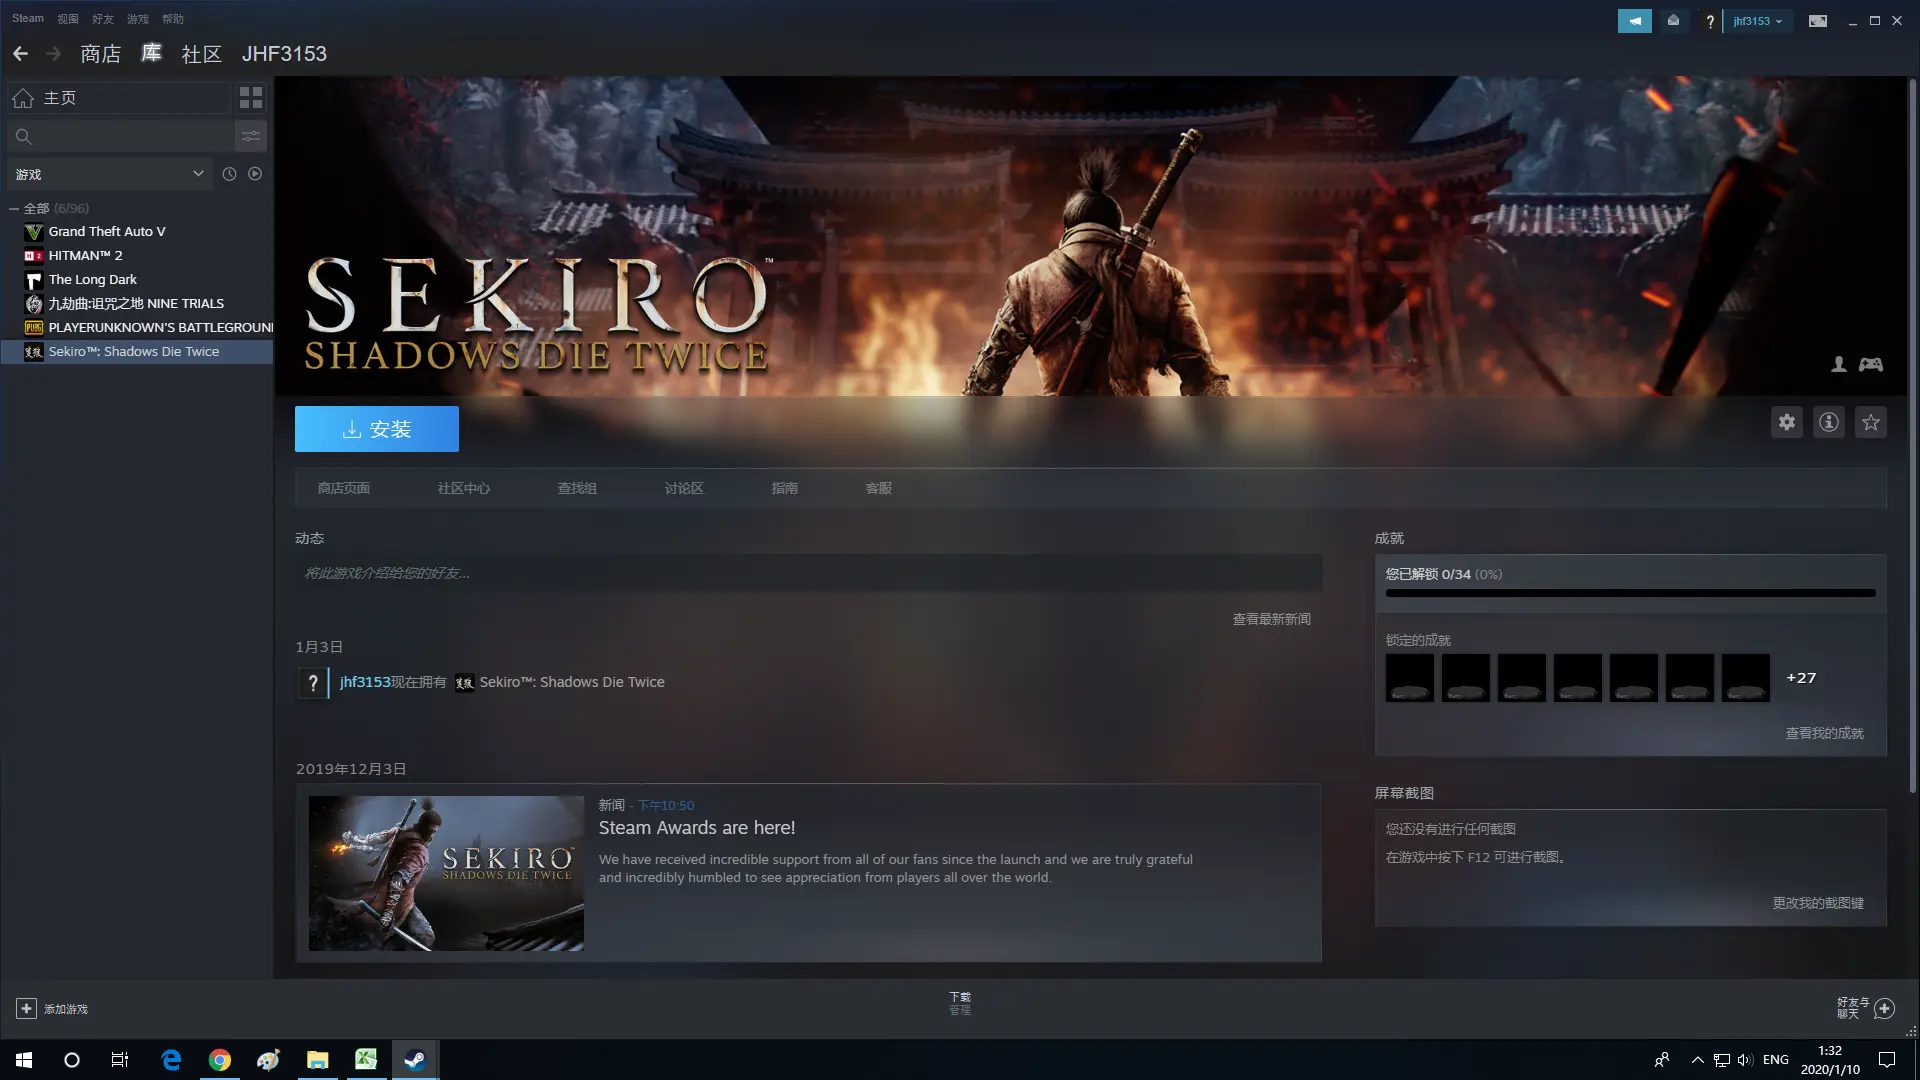1920x1080 pixels.
Task: Open the jhf3153 account dropdown
Action: pos(1758,21)
